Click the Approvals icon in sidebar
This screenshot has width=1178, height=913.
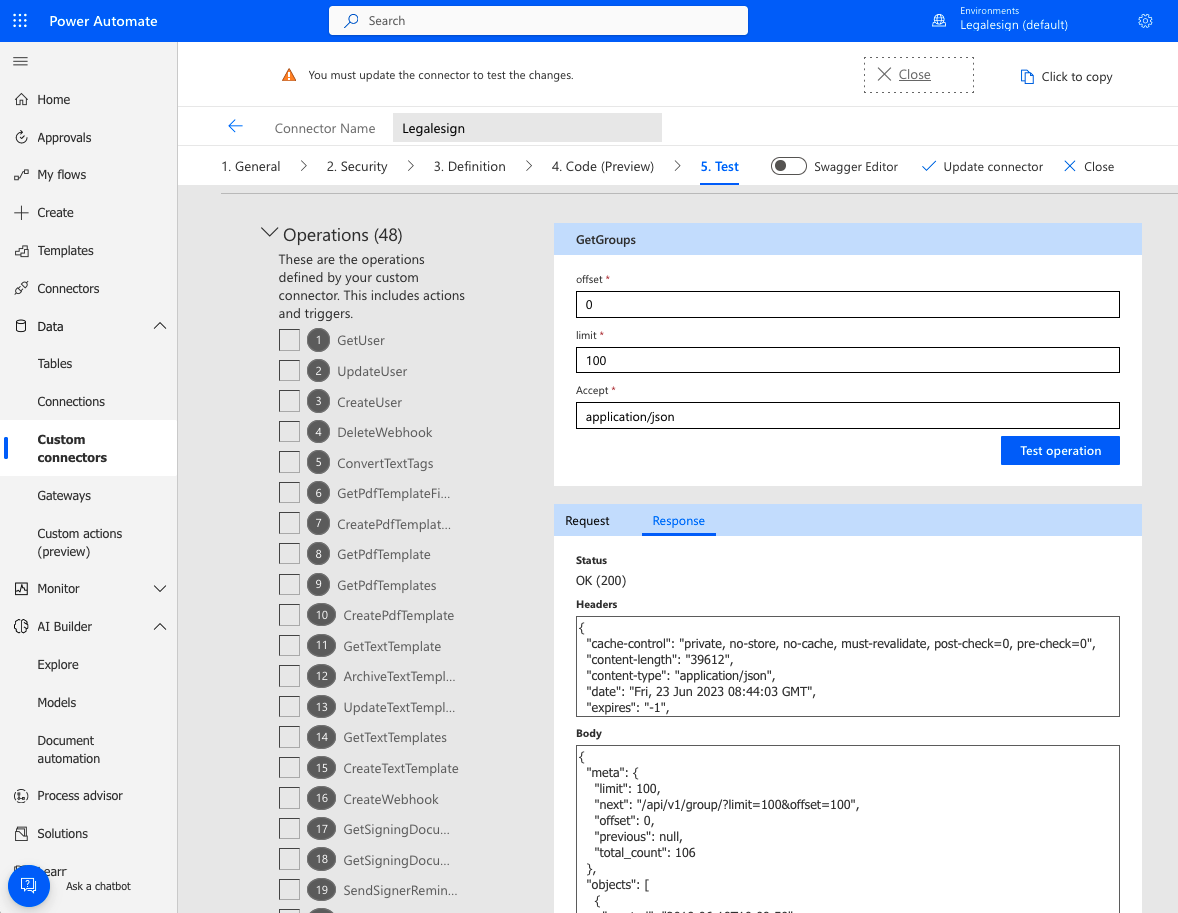(21, 138)
